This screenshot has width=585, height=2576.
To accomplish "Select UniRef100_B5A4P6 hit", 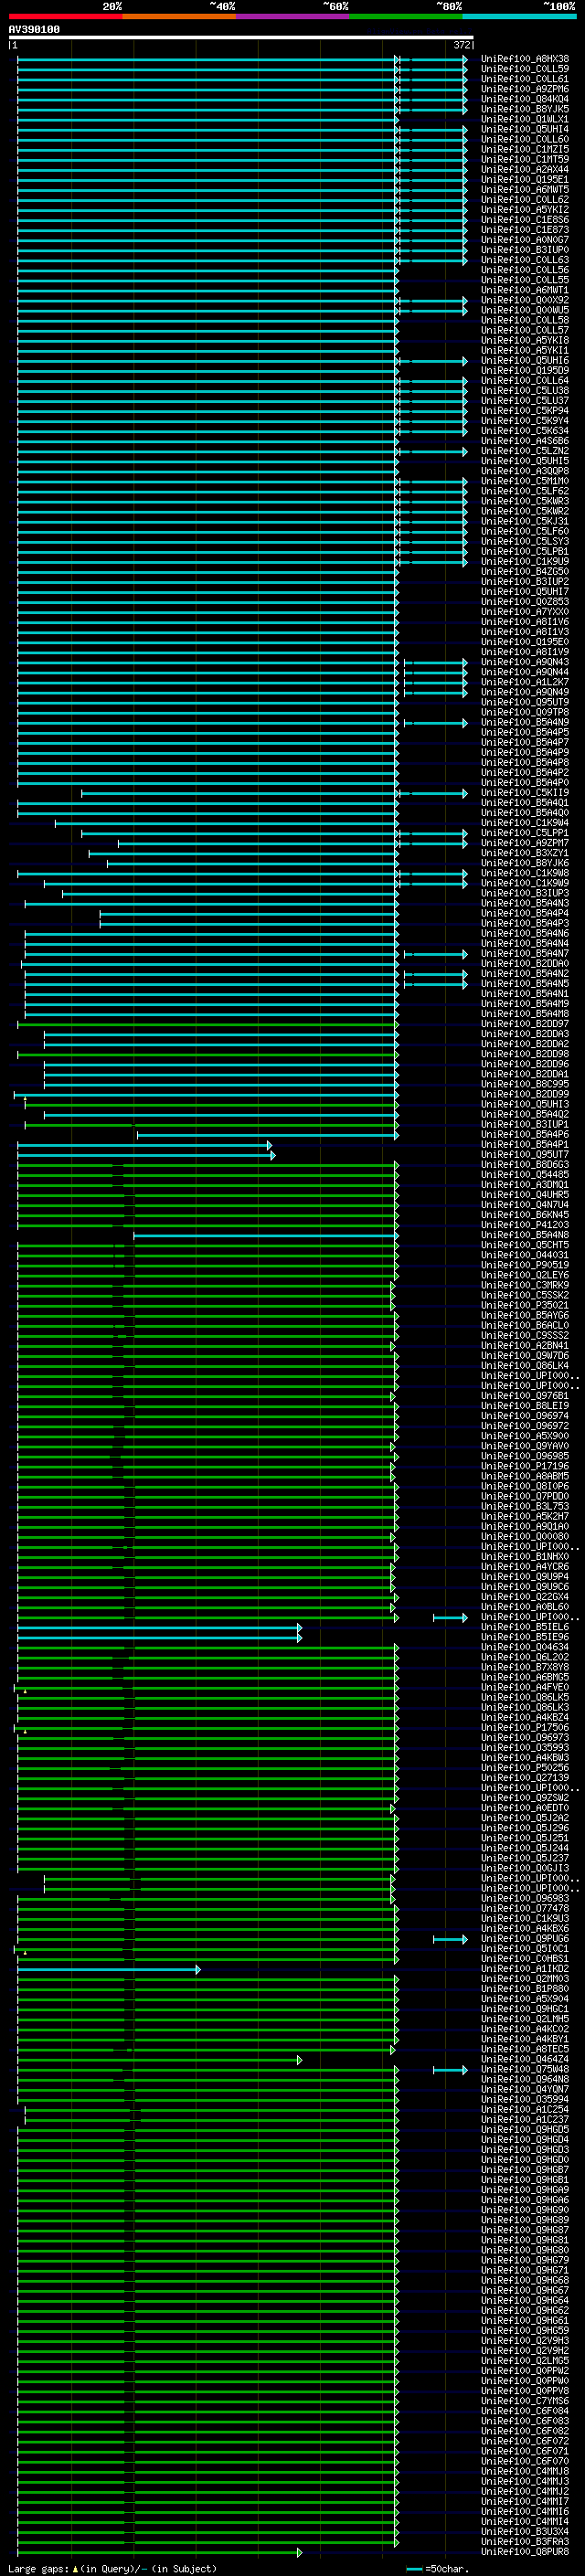I will [525, 1135].
